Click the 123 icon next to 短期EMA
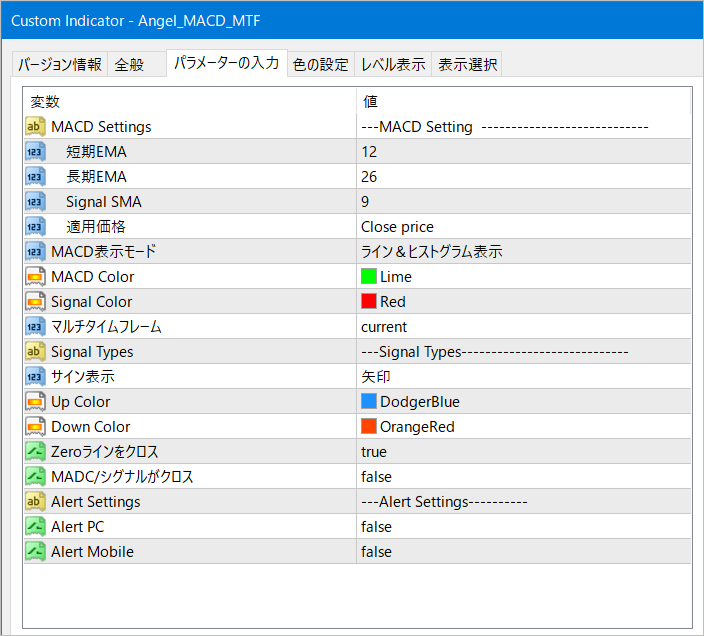The image size is (704, 636). coord(35,152)
